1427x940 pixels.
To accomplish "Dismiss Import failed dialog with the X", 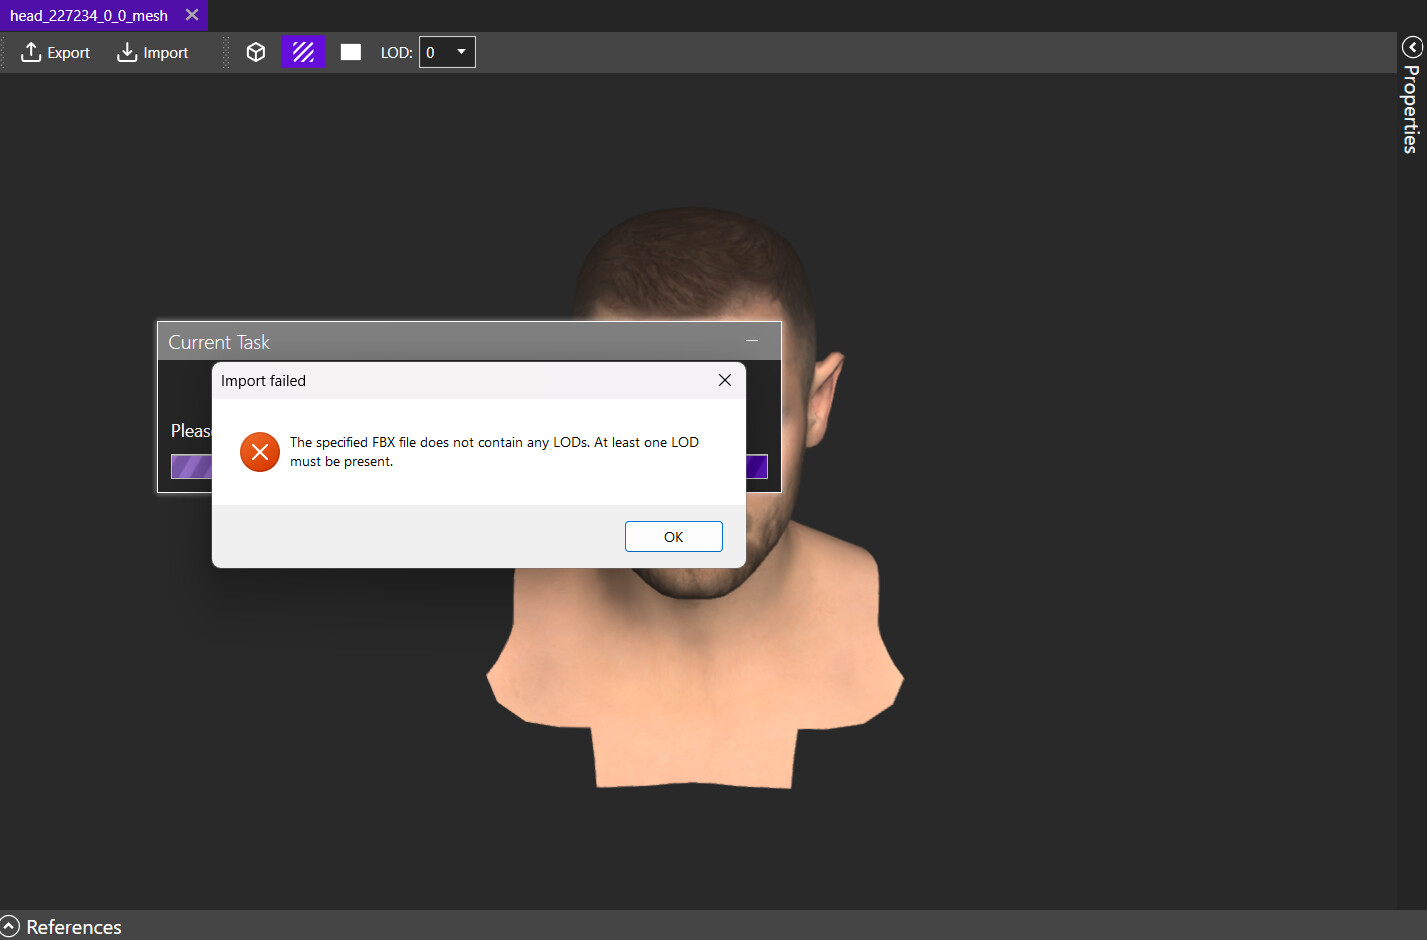I will pos(725,380).
